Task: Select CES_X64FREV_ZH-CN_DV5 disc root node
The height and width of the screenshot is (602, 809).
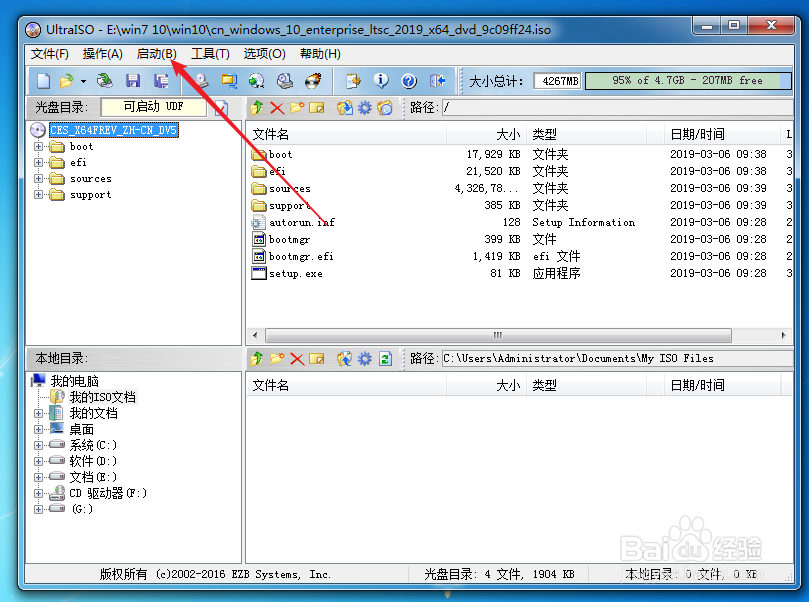Action: (114, 130)
